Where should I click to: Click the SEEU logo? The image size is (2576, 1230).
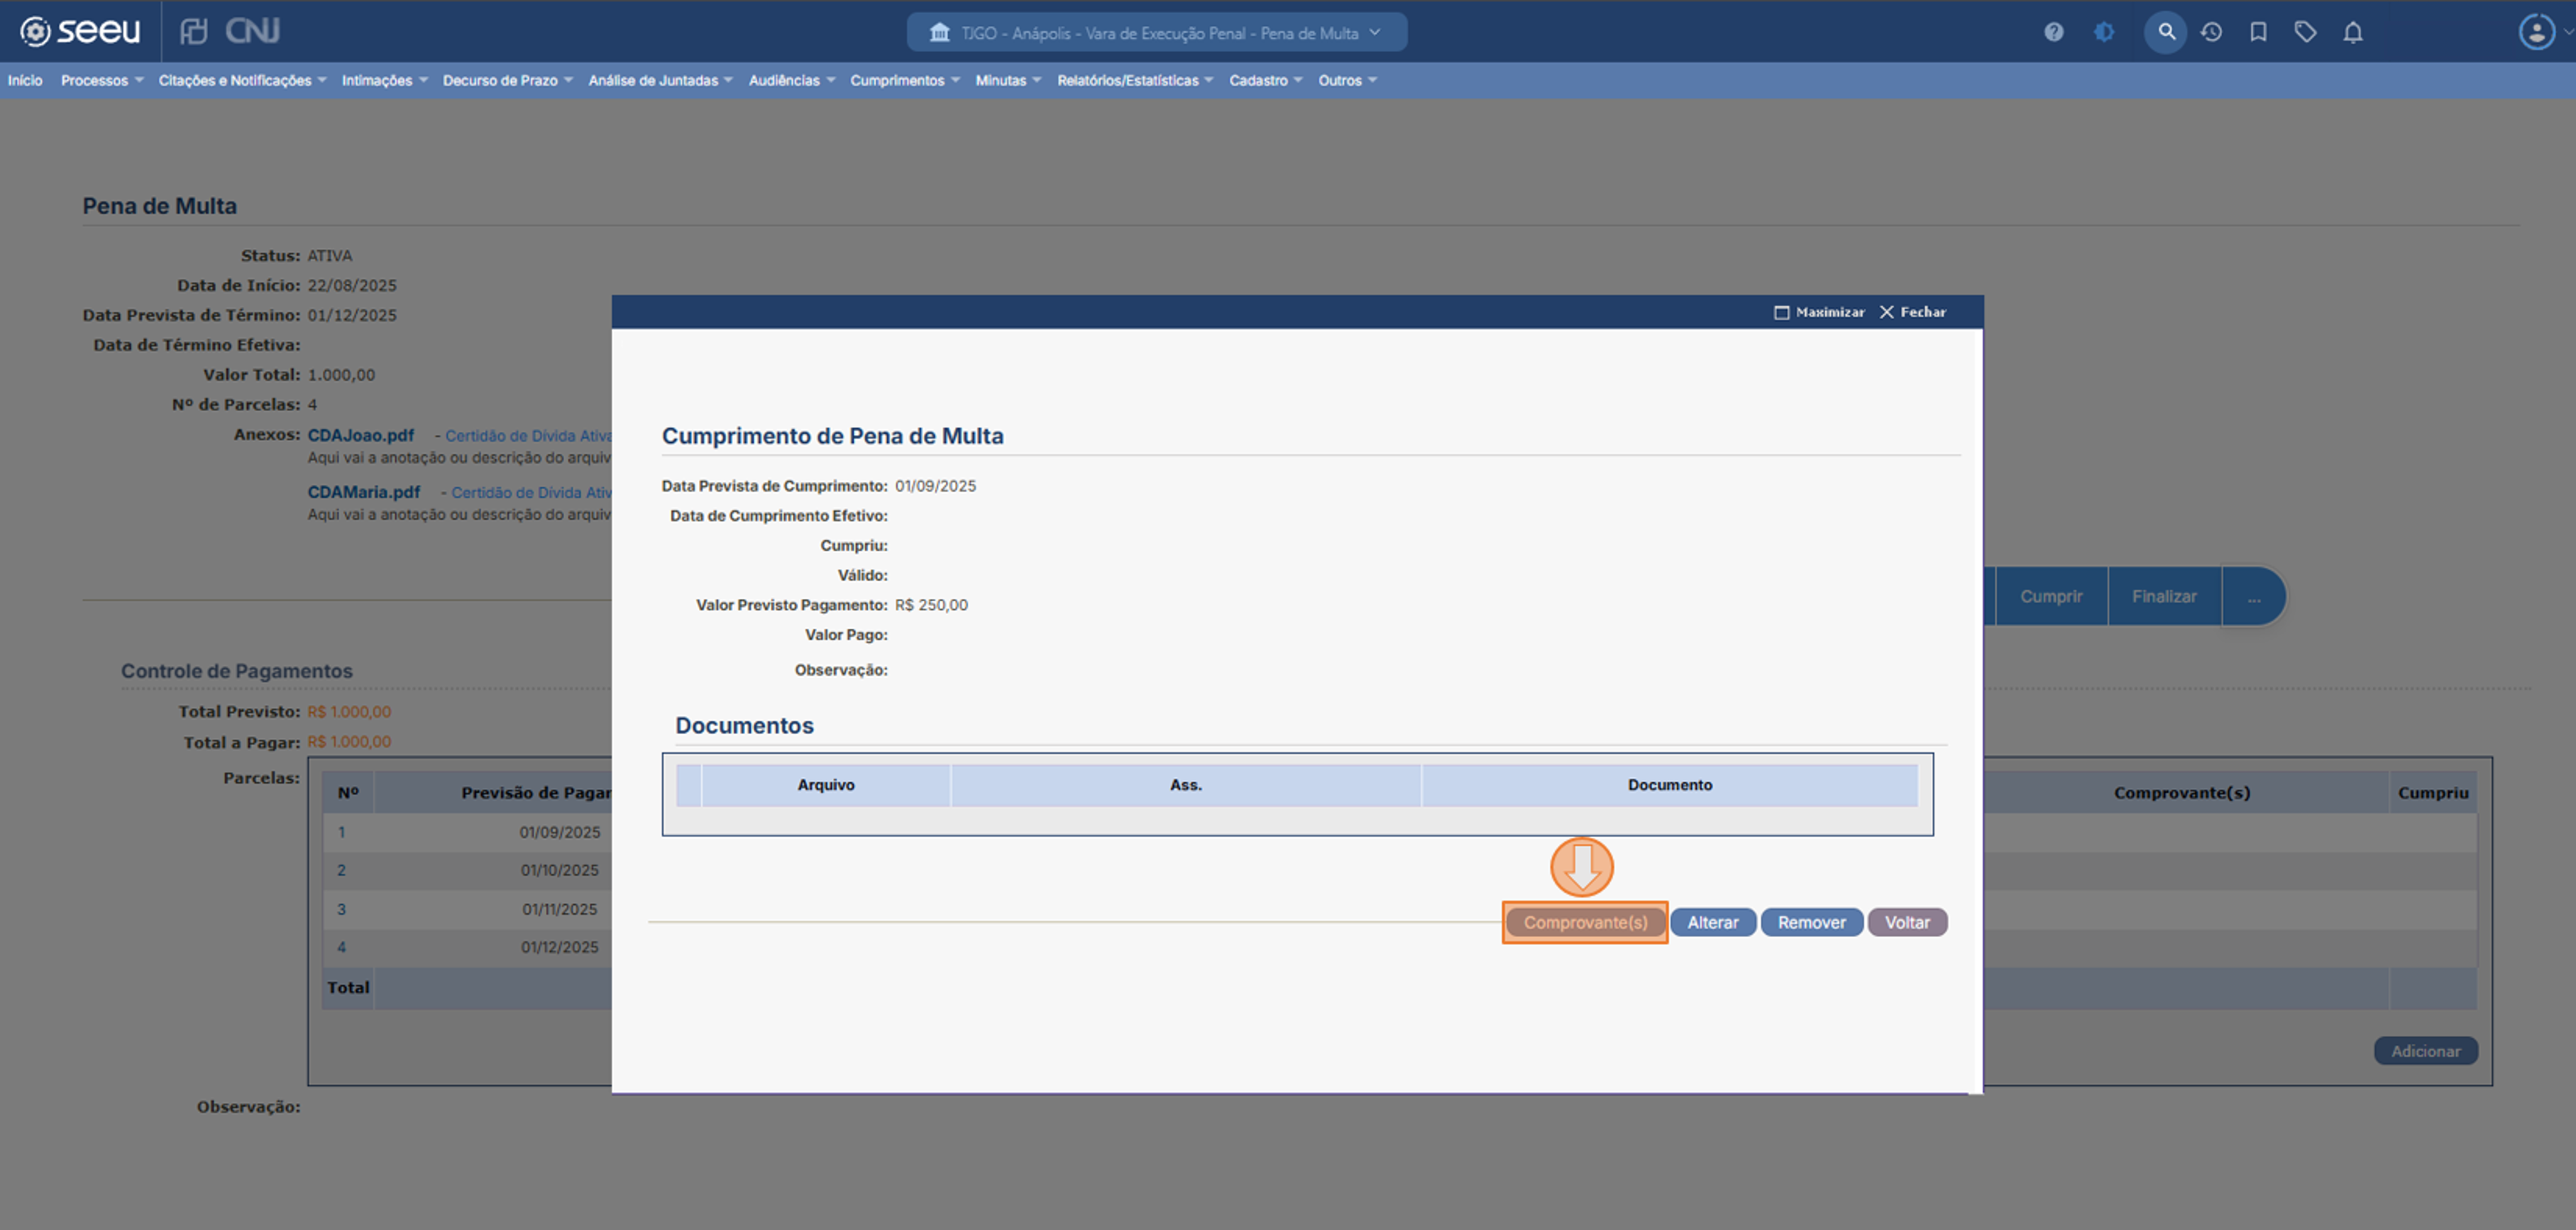click(80, 31)
